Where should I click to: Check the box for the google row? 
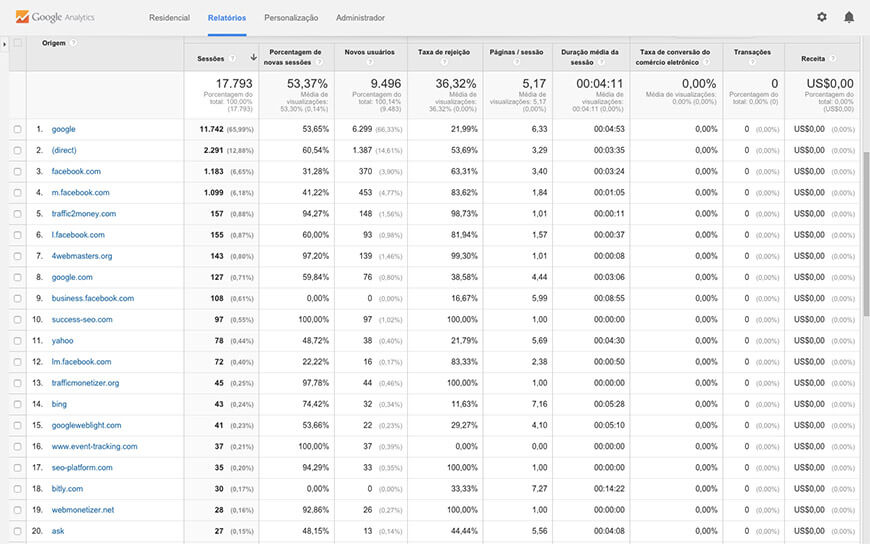point(17,129)
